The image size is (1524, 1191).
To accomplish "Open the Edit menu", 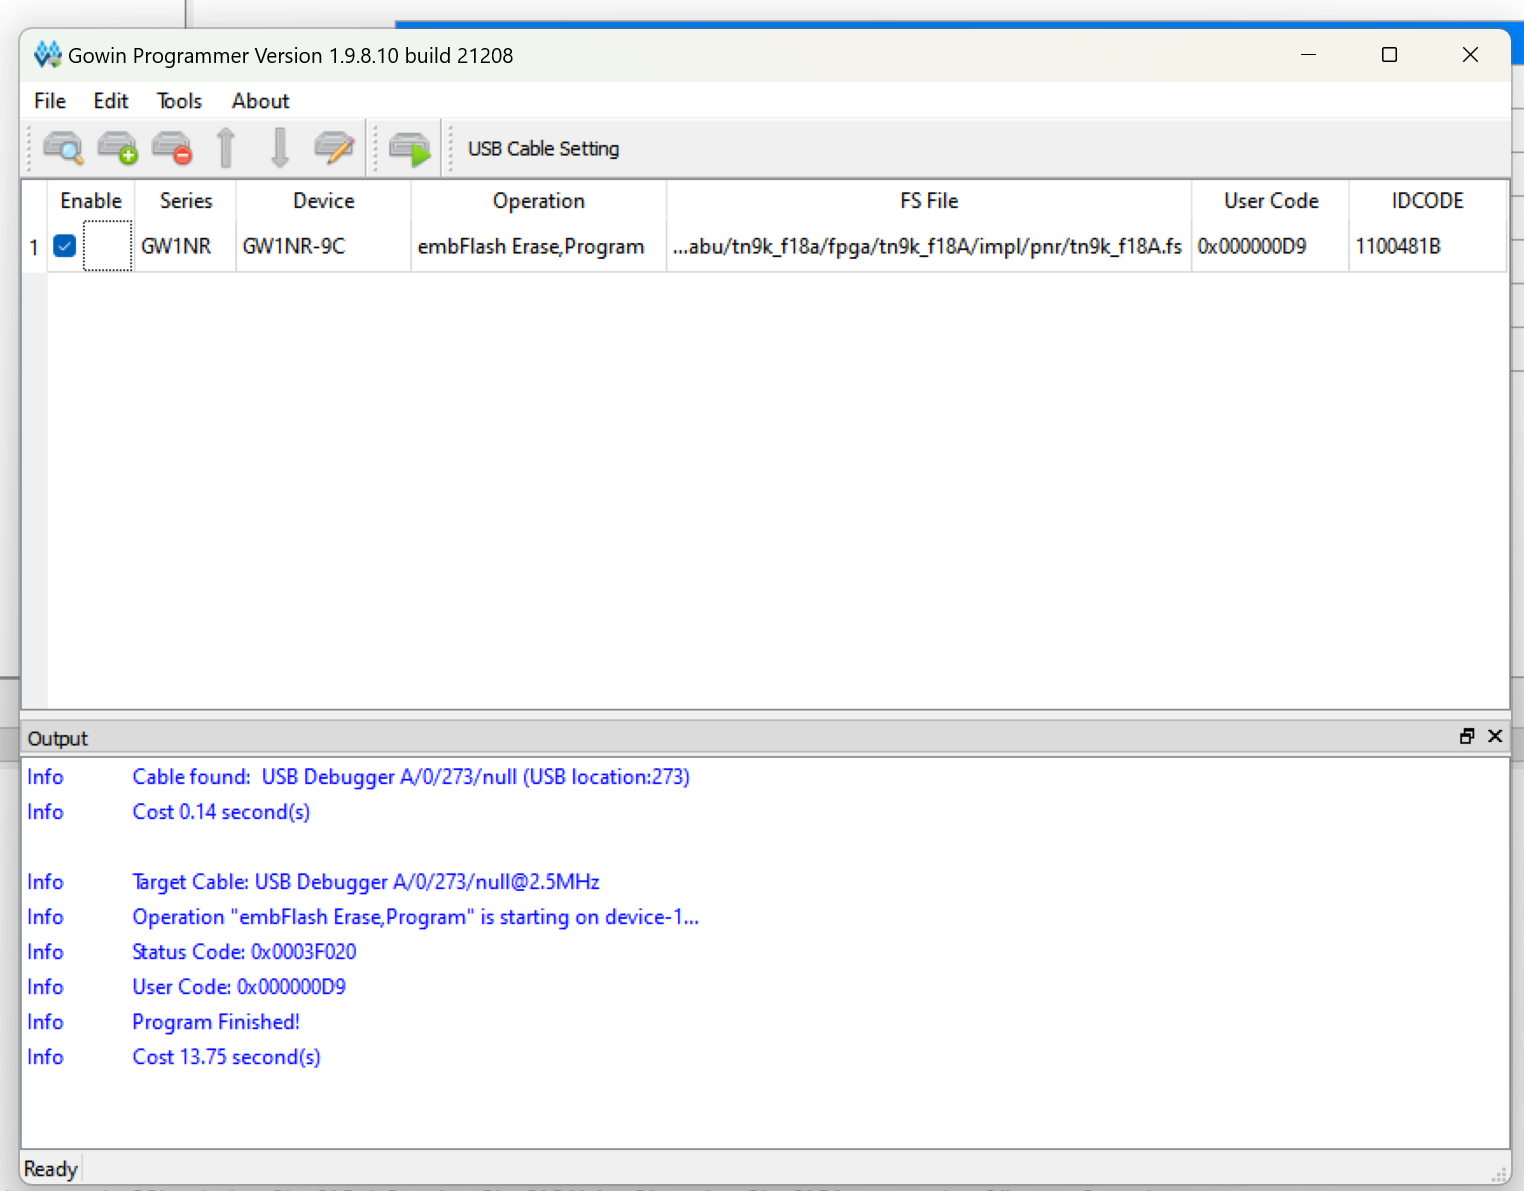I will point(111,101).
